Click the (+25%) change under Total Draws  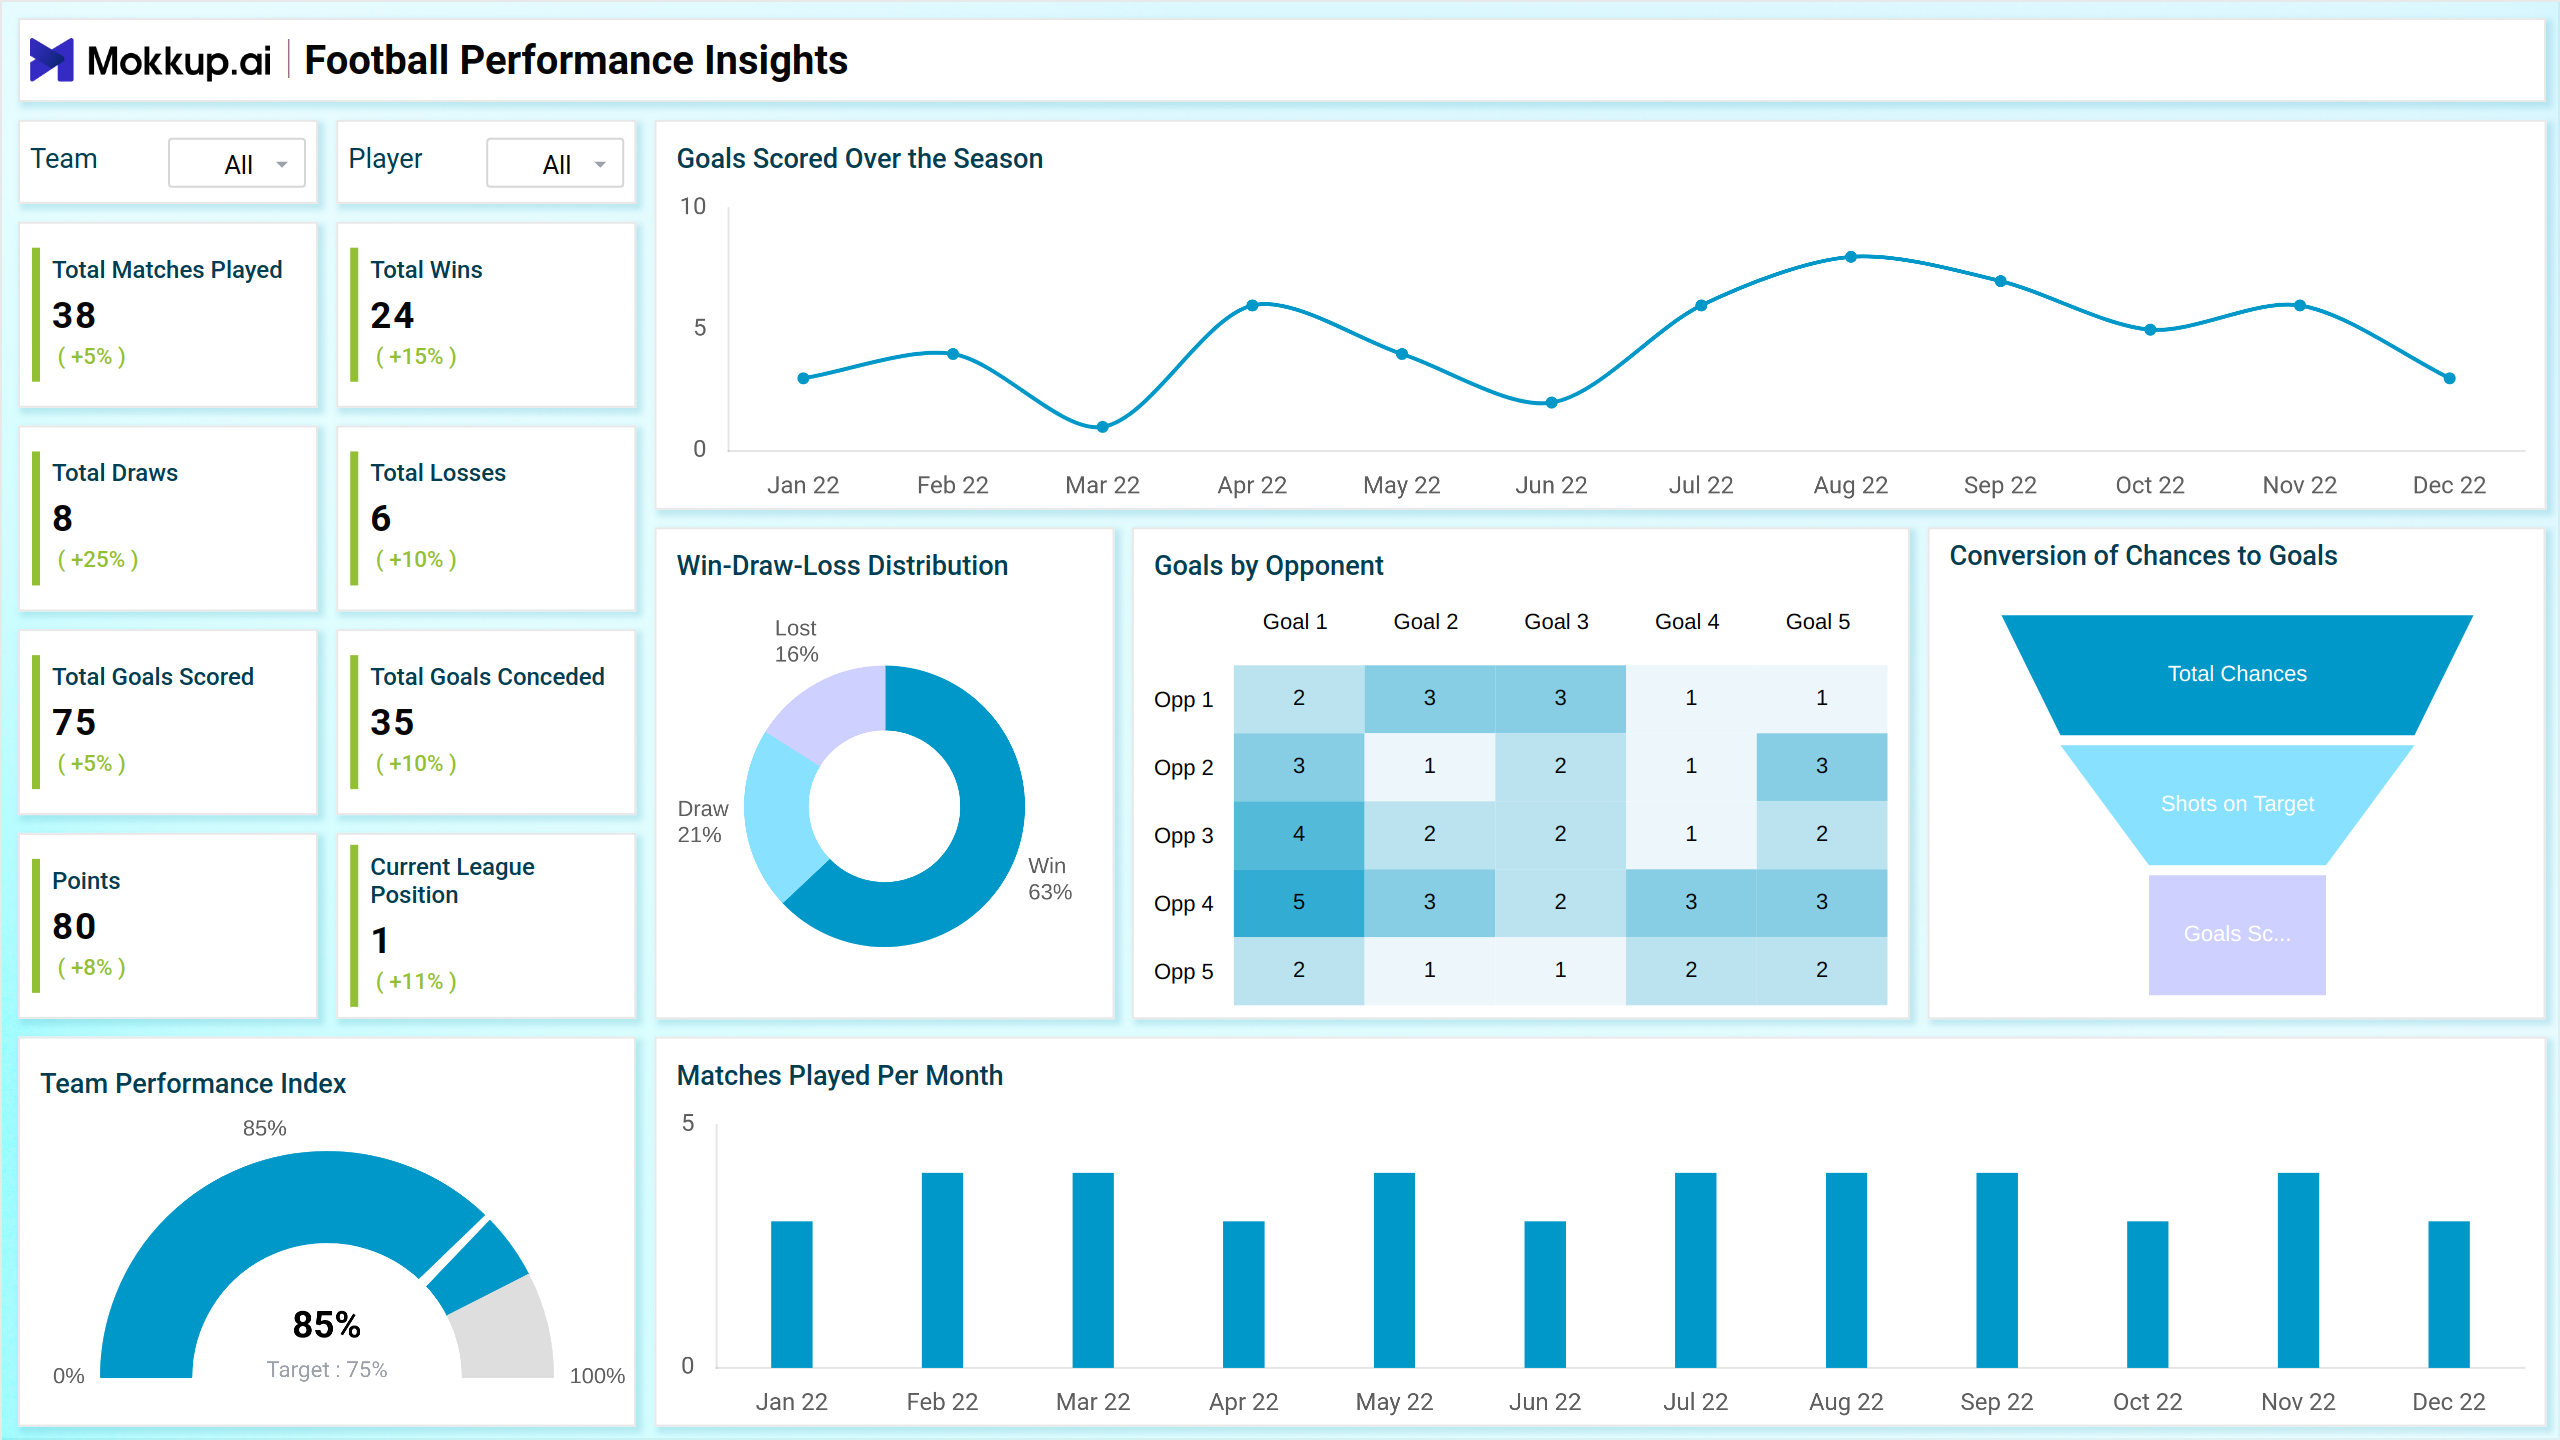97,560
